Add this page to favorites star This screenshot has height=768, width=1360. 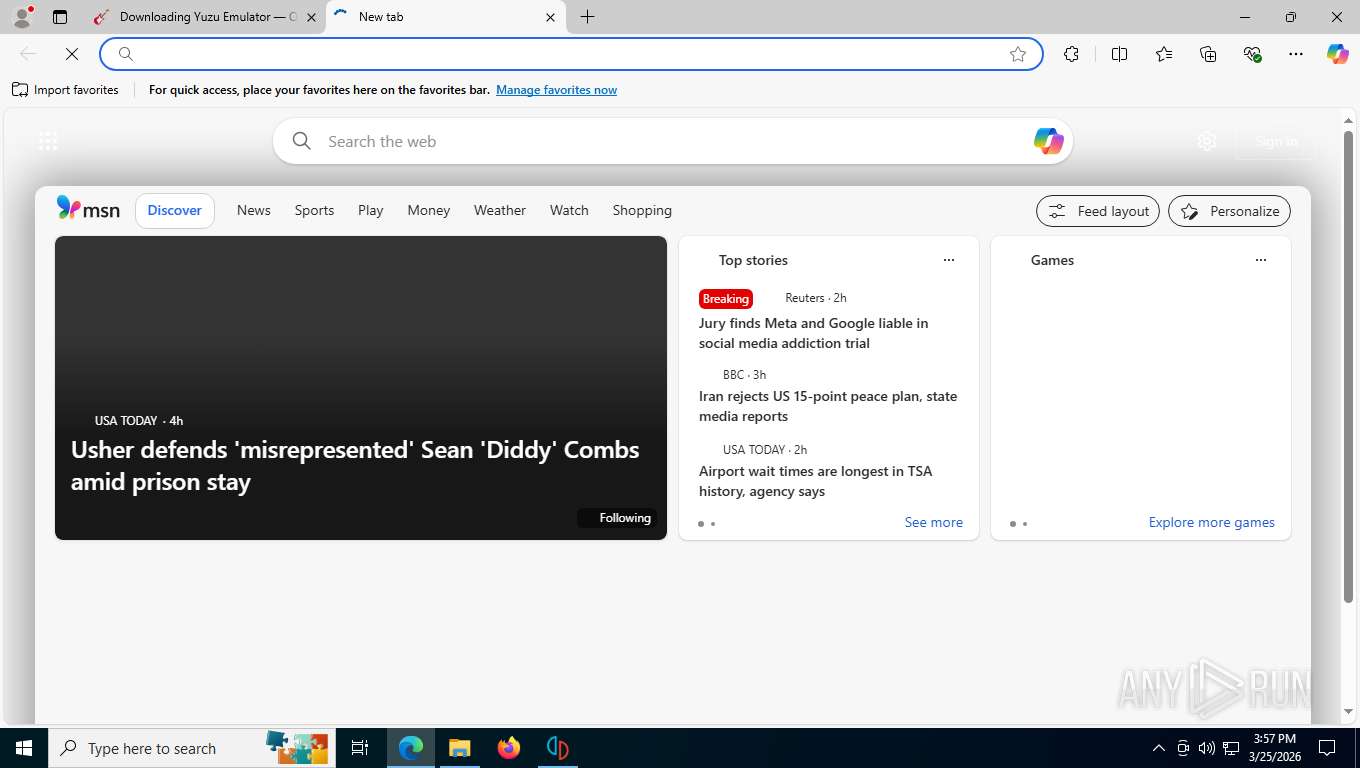coord(1018,54)
